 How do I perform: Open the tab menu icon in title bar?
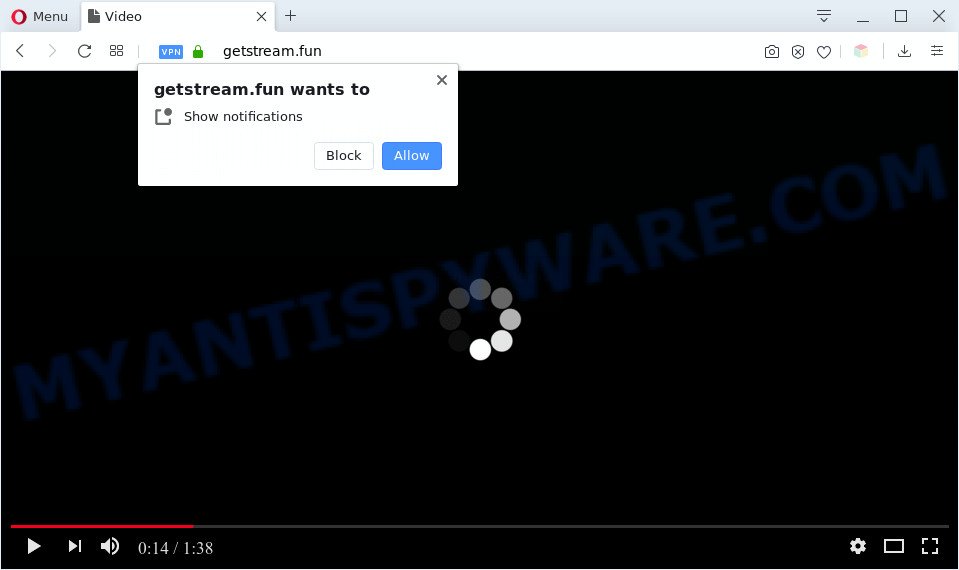(824, 16)
